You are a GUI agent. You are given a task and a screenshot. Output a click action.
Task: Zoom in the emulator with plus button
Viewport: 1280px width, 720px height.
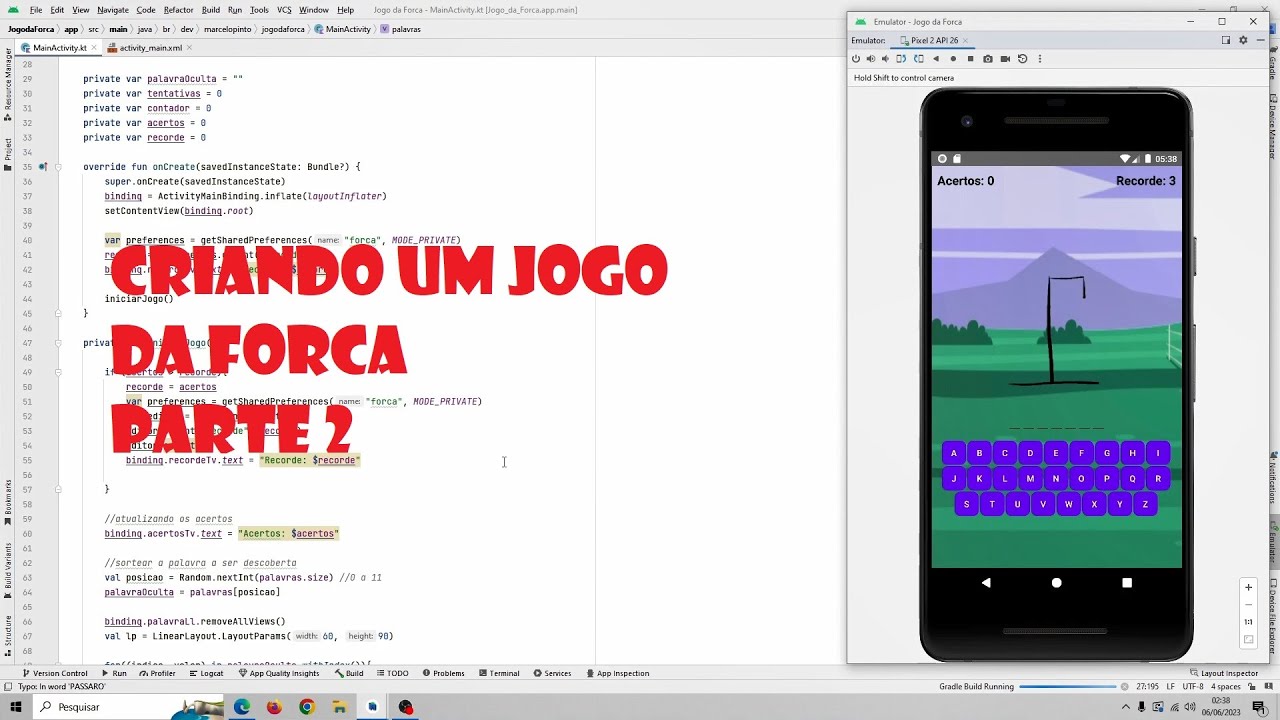[x=1248, y=587]
